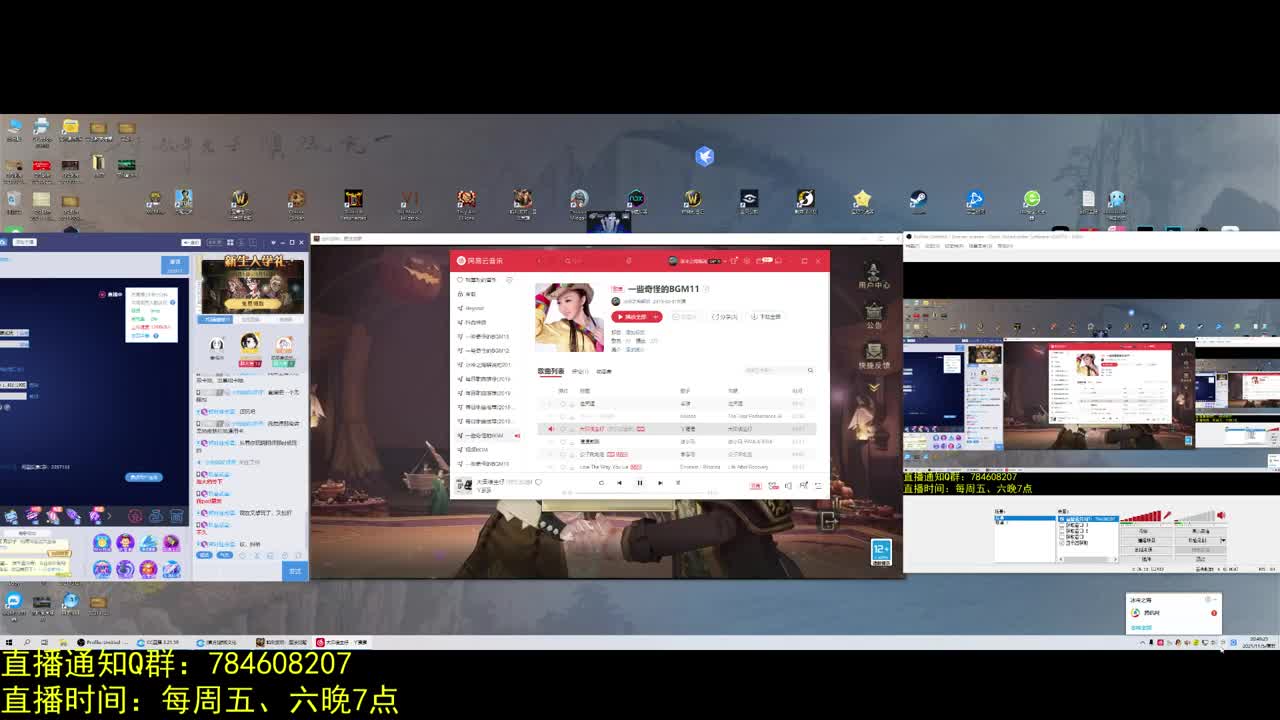Select the song Love The Way You Lie
This screenshot has height=720, width=1280.
[603, 467]
